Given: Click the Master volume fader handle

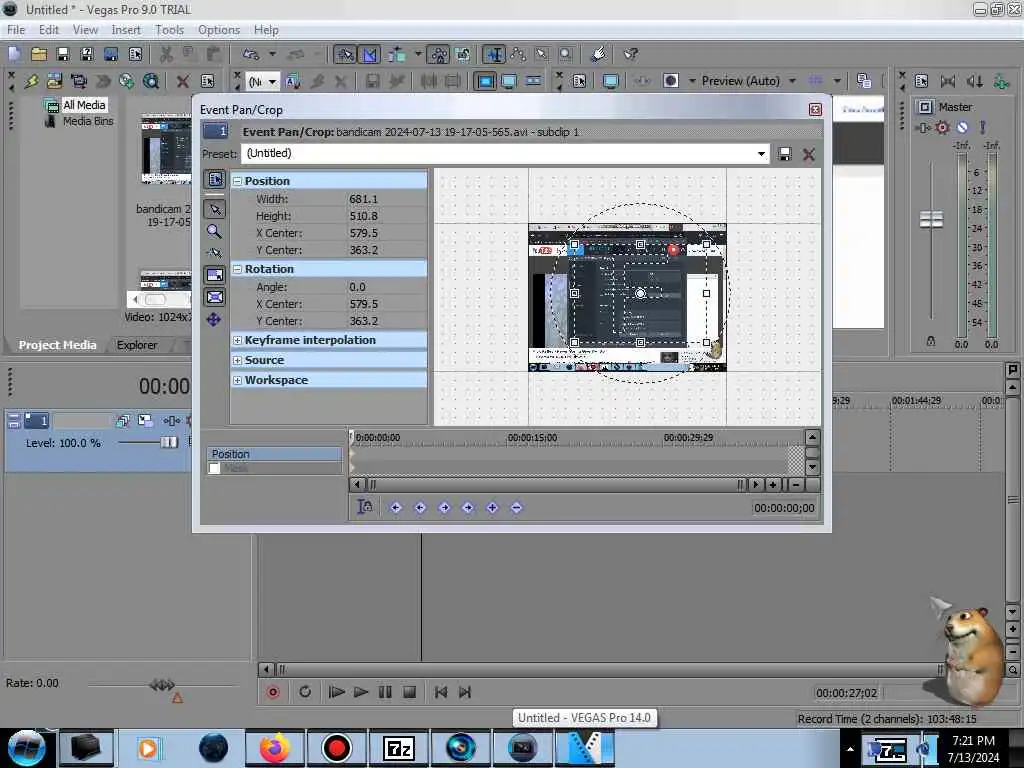Looking at the screenshot, I should click(x=931, y=219).
